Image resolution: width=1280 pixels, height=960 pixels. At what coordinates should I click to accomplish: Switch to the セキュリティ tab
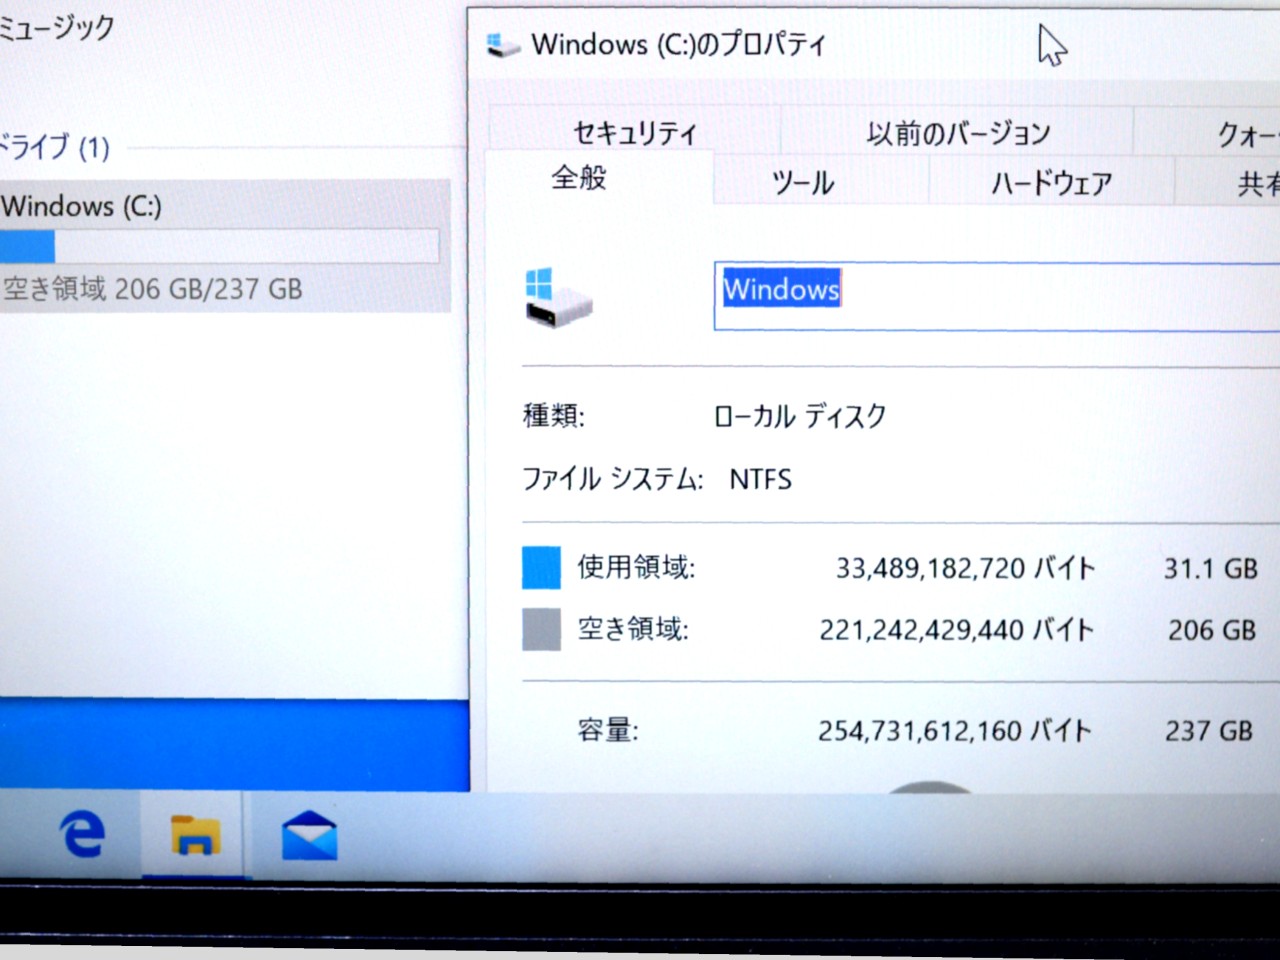click(634, 133)
